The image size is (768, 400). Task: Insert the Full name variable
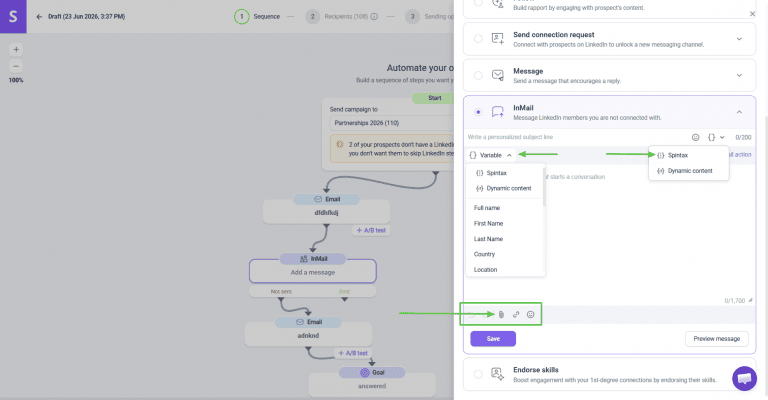click(487, 208)
